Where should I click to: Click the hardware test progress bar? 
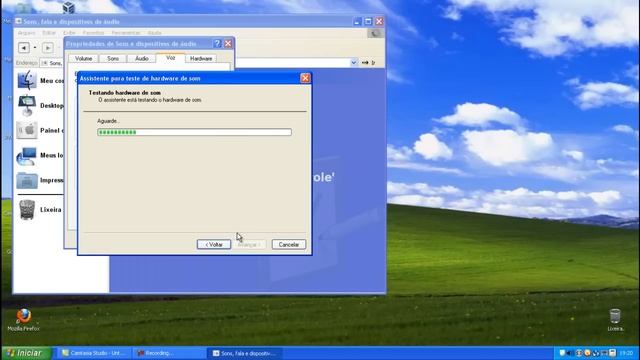click(194, 132)
